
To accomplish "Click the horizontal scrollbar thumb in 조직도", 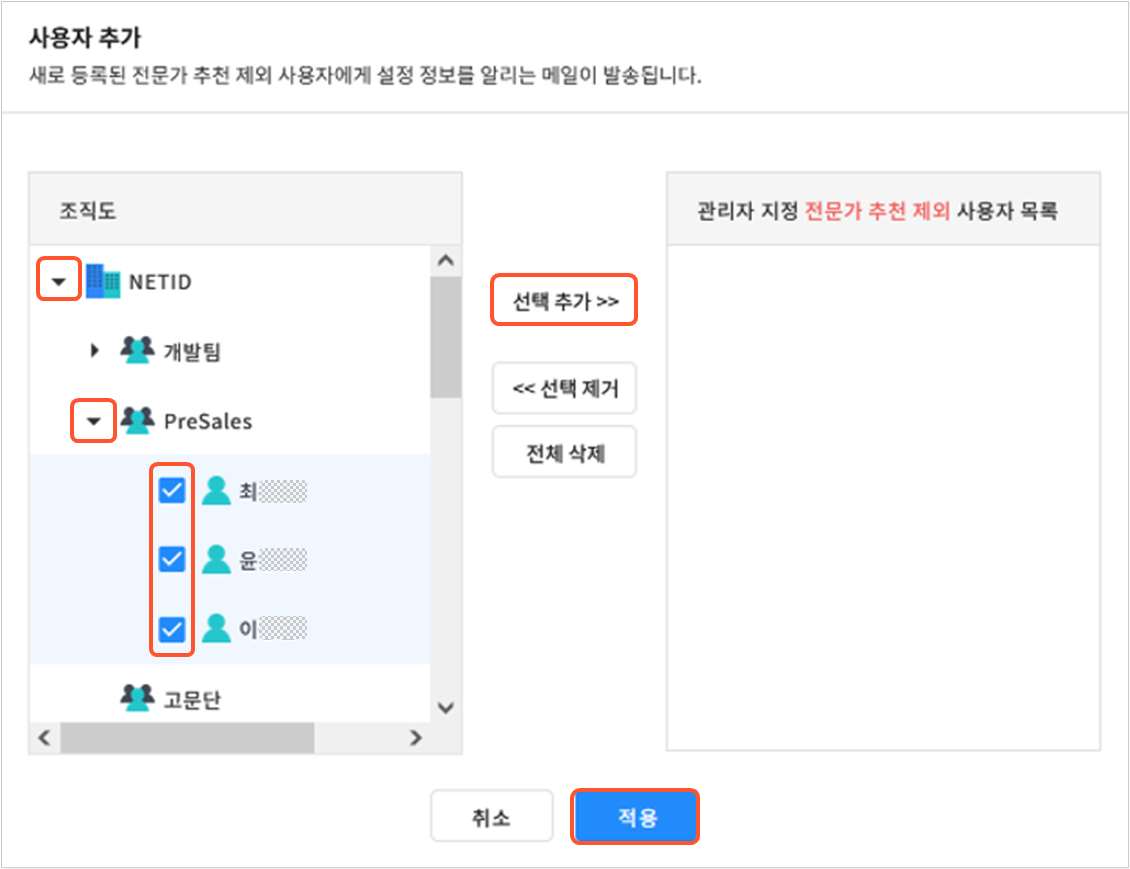I will click(x=187, y=738).
